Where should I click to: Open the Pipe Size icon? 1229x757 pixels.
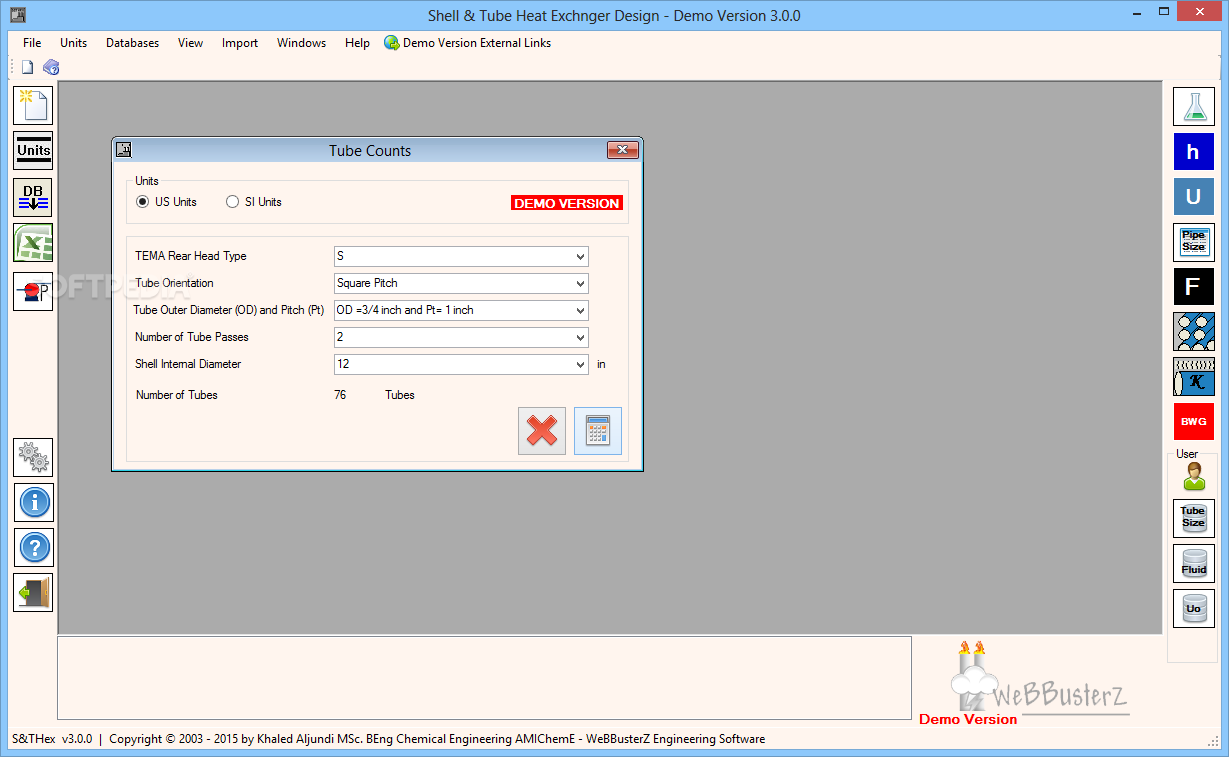1194,242
